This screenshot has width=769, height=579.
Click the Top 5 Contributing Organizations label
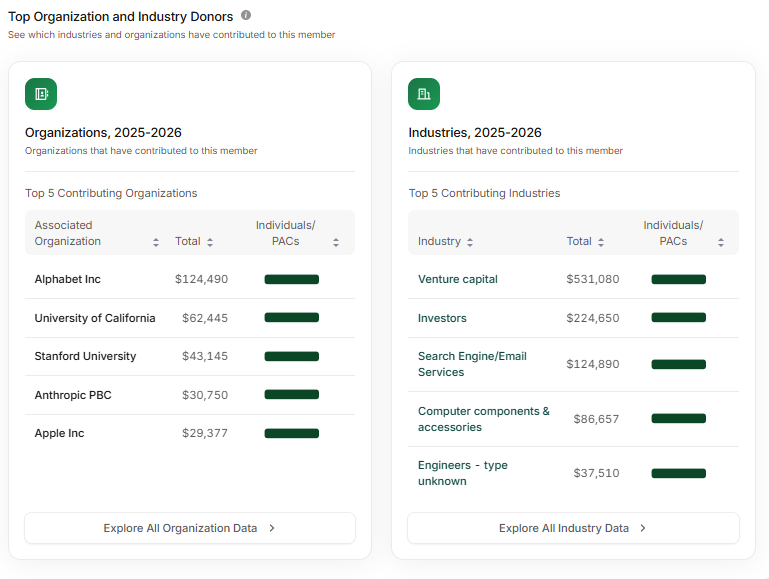pyautogui.click(x=111, y=193)
